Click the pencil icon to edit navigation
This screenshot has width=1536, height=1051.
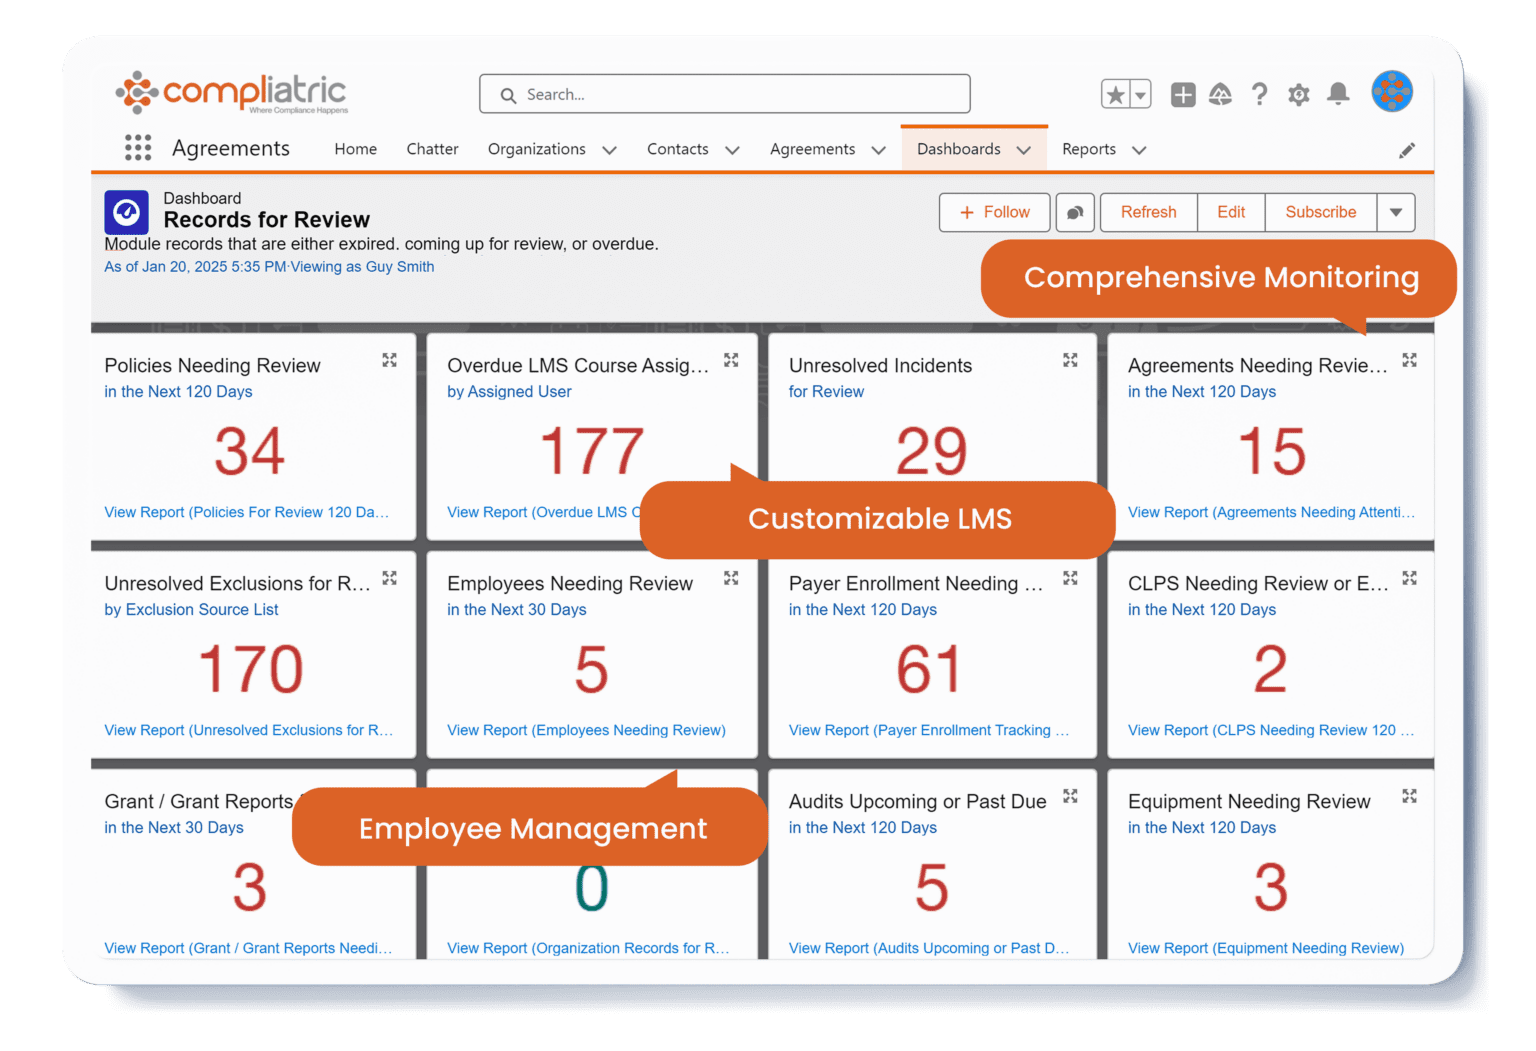[1407, 150]
